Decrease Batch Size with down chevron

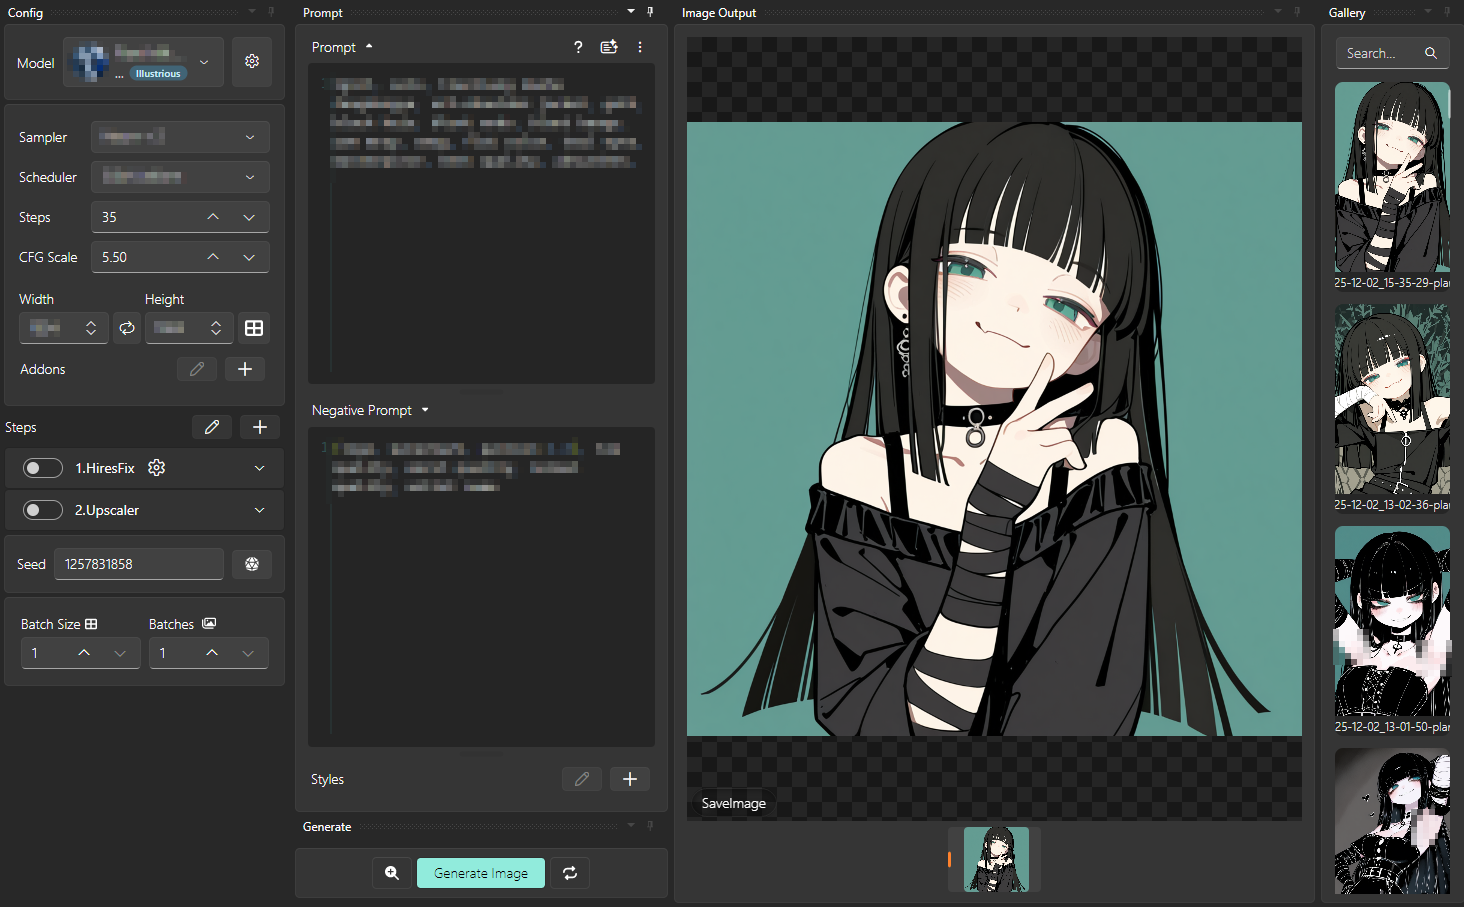120,653
